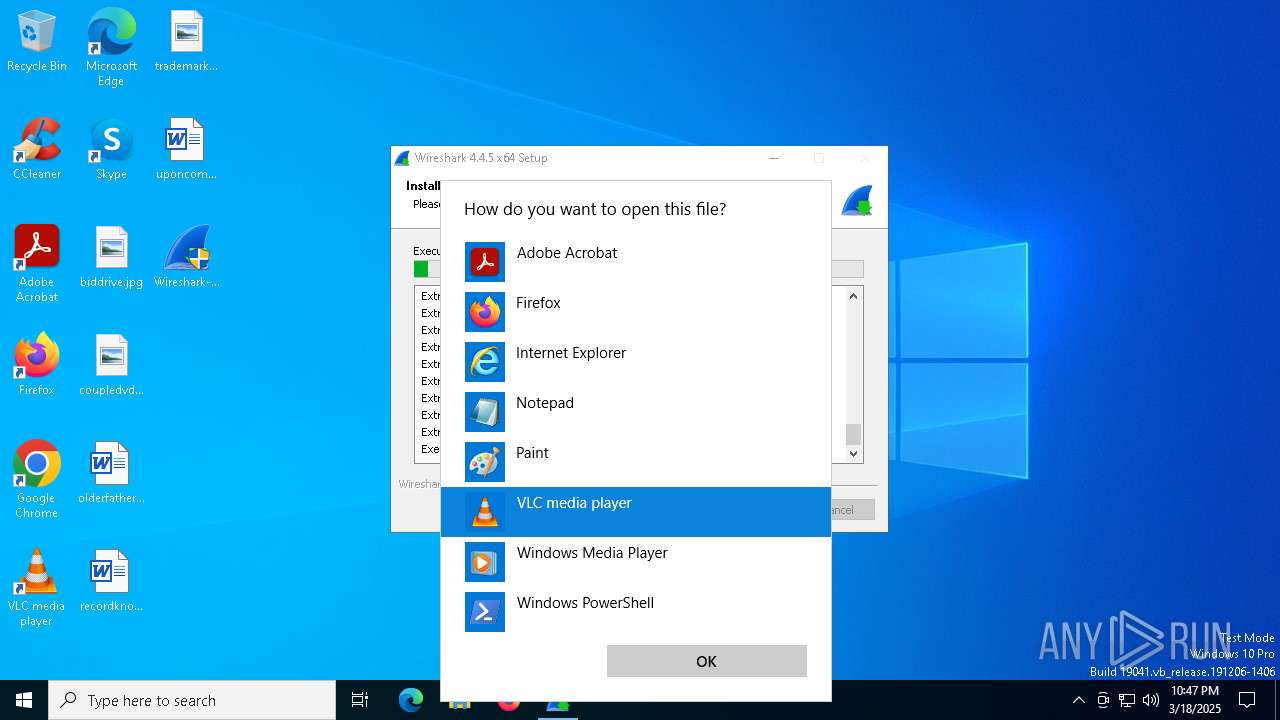Open the Firefox desktop shortcut
The width and height of the screenshot is (1280, 720).
point(37,365)
